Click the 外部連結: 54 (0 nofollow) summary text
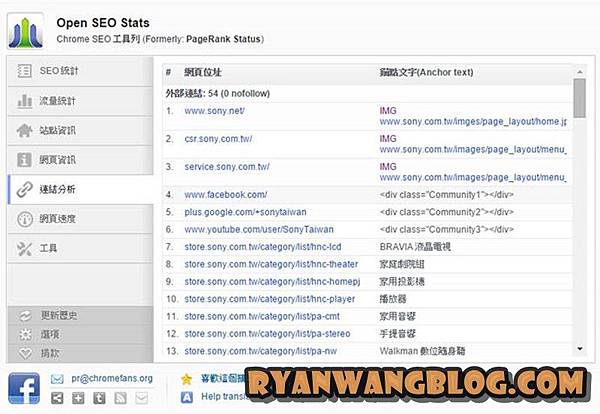Viewport: 600px width, 414px height. (x=218, y=93)
